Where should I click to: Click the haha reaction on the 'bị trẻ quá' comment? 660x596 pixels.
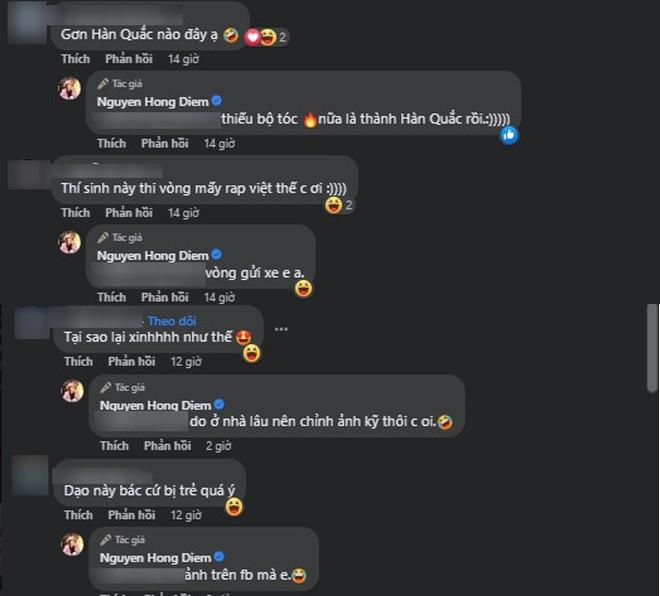(x=234, y=507)
